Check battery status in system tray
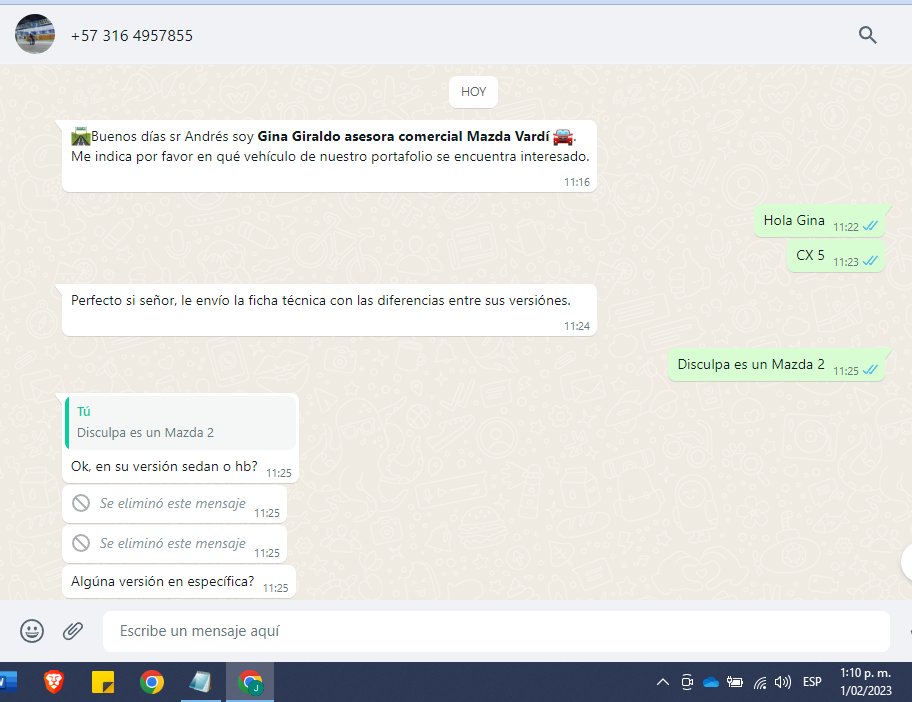Image resolution: width=912 pixels, height=702 pixels. pos(735,682)
